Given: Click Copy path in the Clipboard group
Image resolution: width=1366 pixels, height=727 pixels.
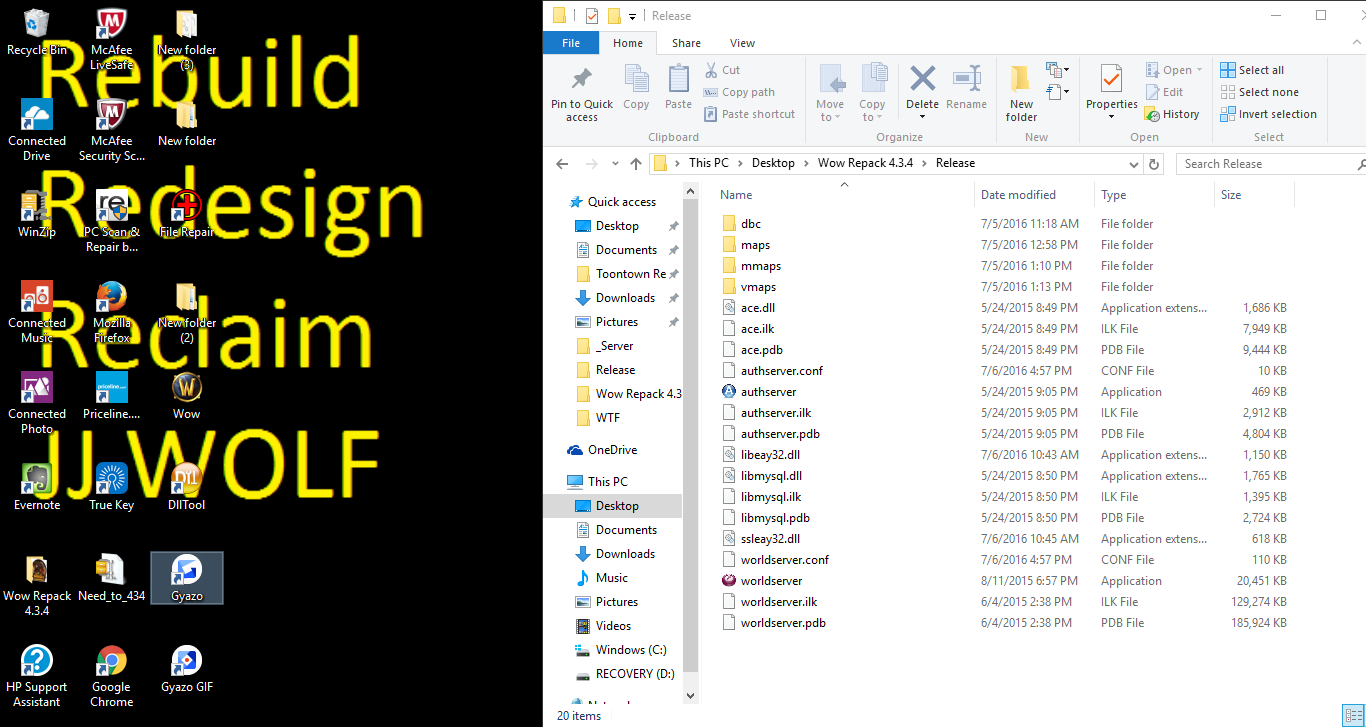Looking at the screenshot, I should pos(739,92).
